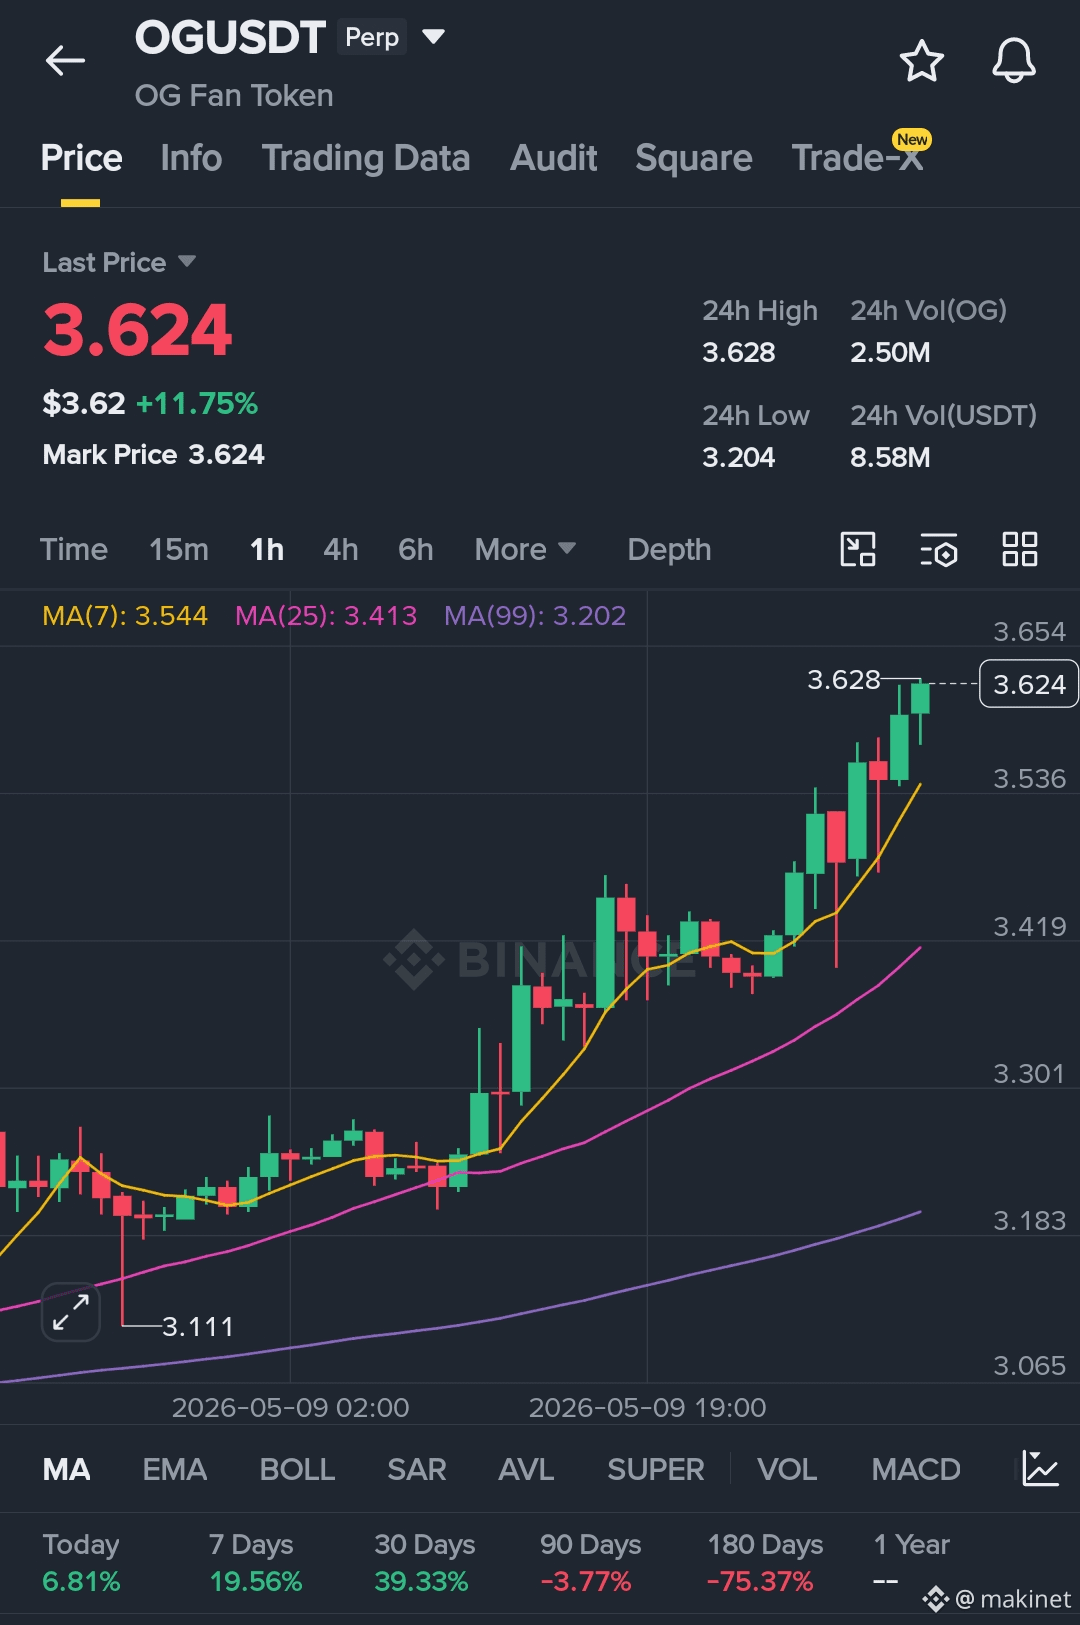Toggle the SAR indicator

pyautogui.click(x=417, y=1469)
